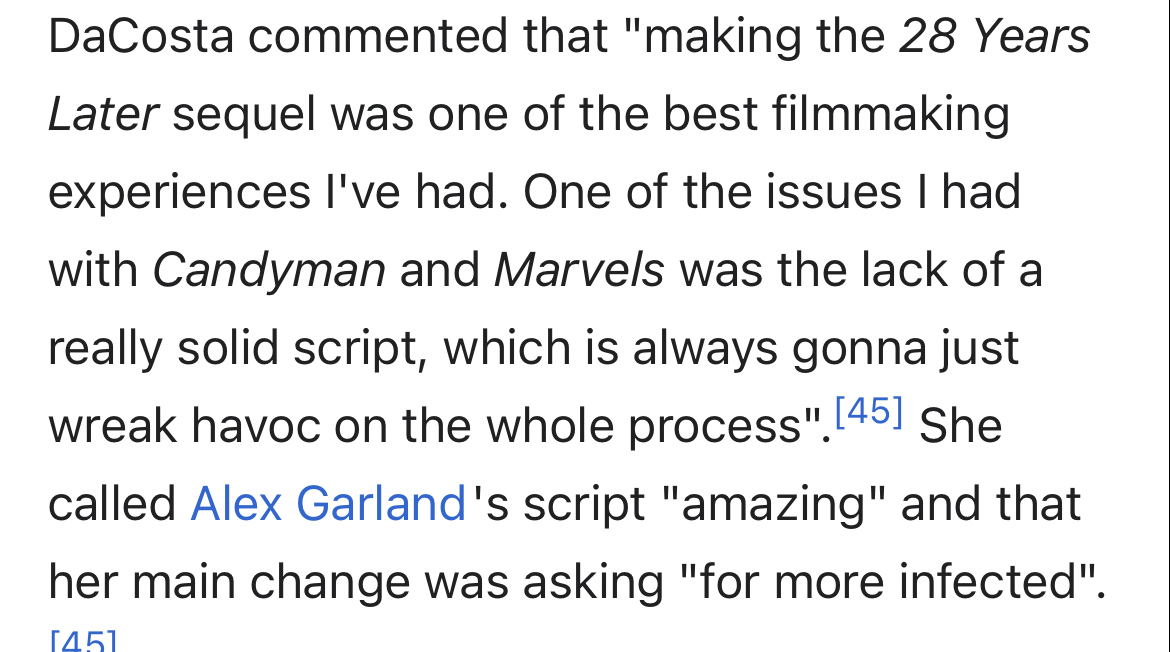
Task: Click the word sequel
Action: pos(244,115)
